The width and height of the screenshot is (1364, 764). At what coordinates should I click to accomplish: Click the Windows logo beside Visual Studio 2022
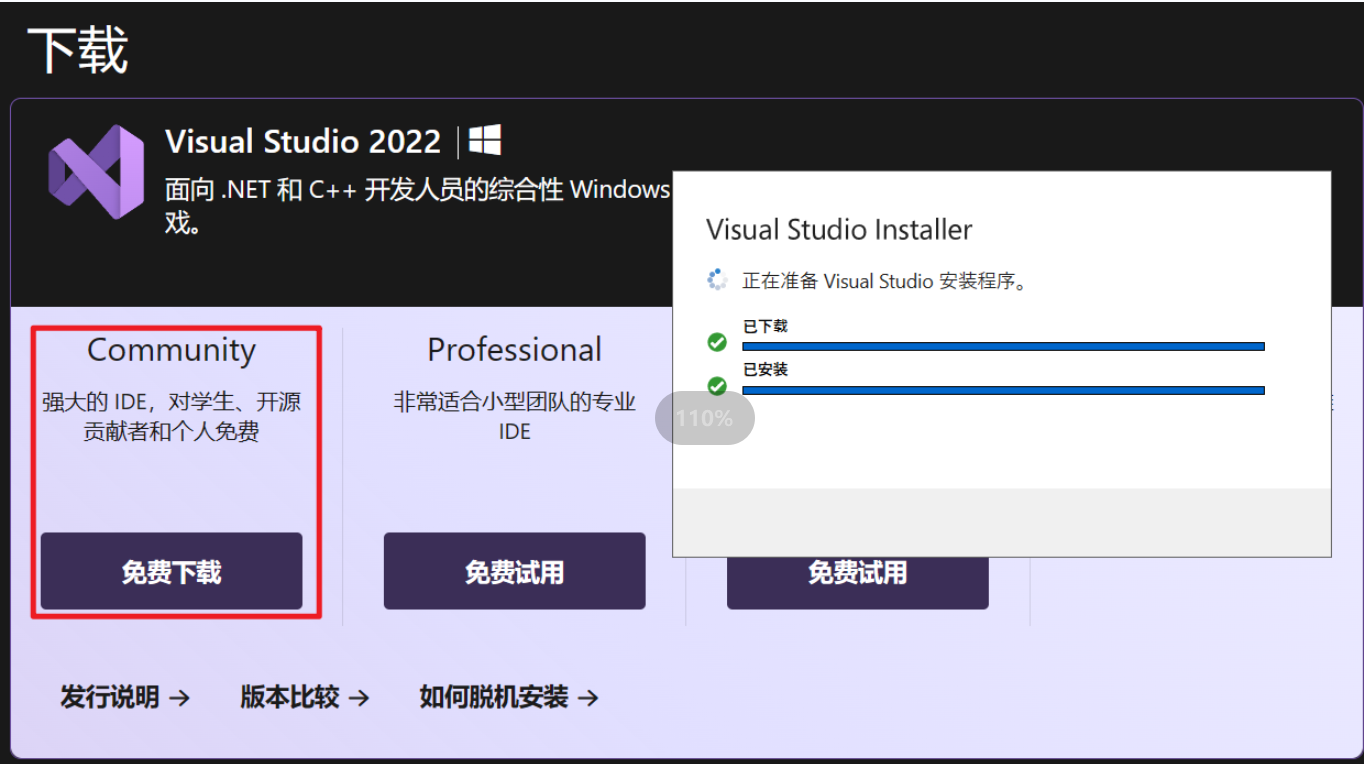(x=485, y=140)
